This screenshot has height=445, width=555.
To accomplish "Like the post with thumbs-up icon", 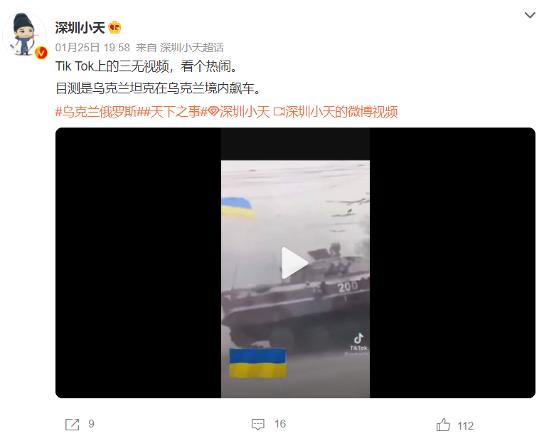I will (x=443, y=424).
